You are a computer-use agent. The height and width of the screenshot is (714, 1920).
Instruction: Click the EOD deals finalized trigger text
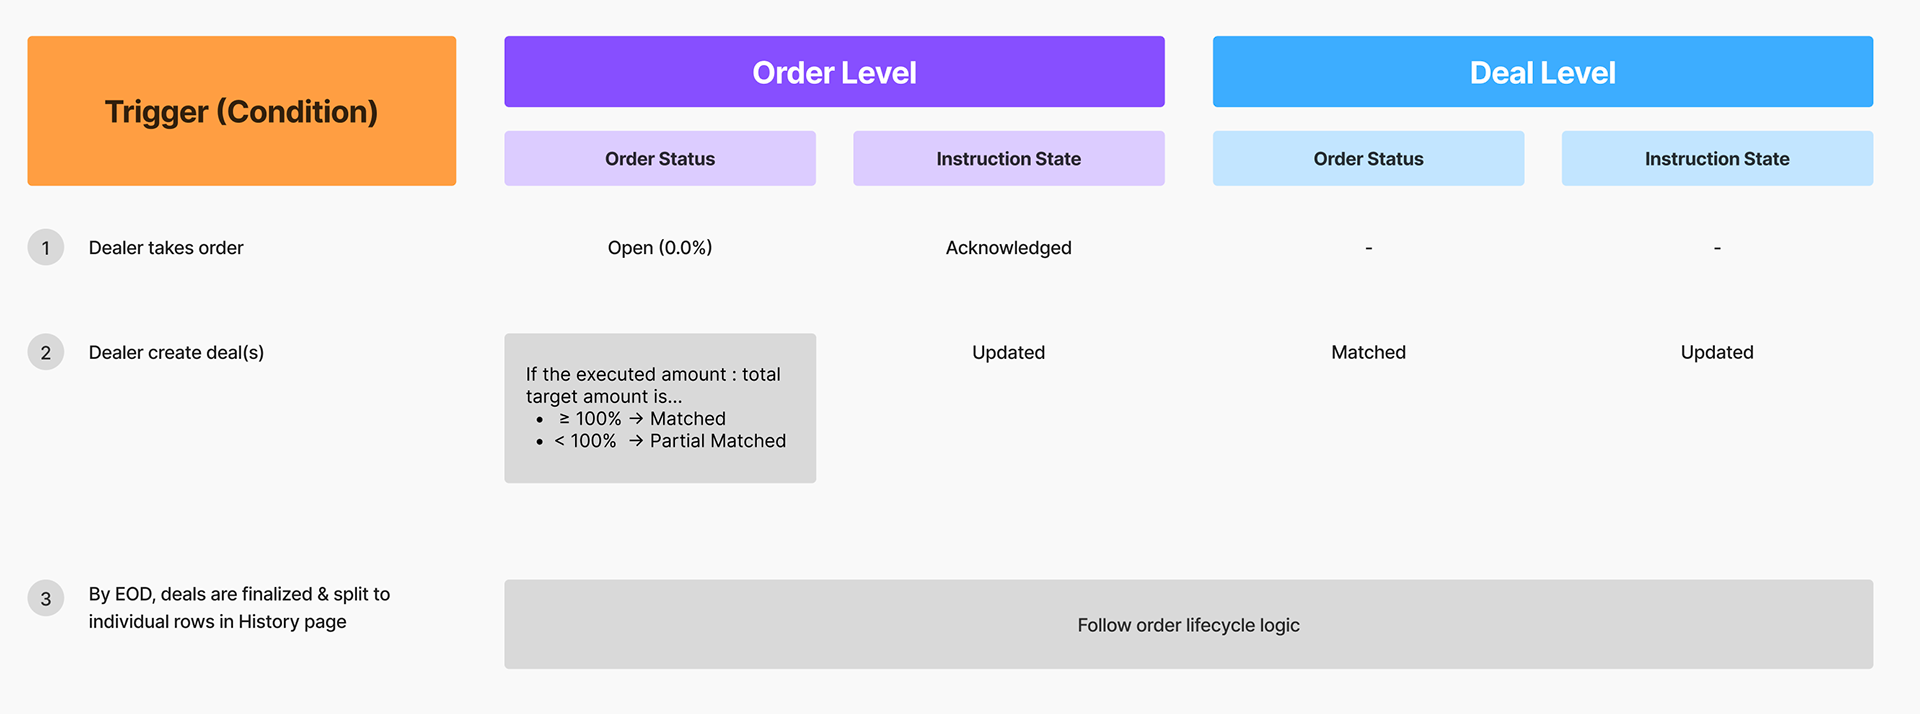238,607
